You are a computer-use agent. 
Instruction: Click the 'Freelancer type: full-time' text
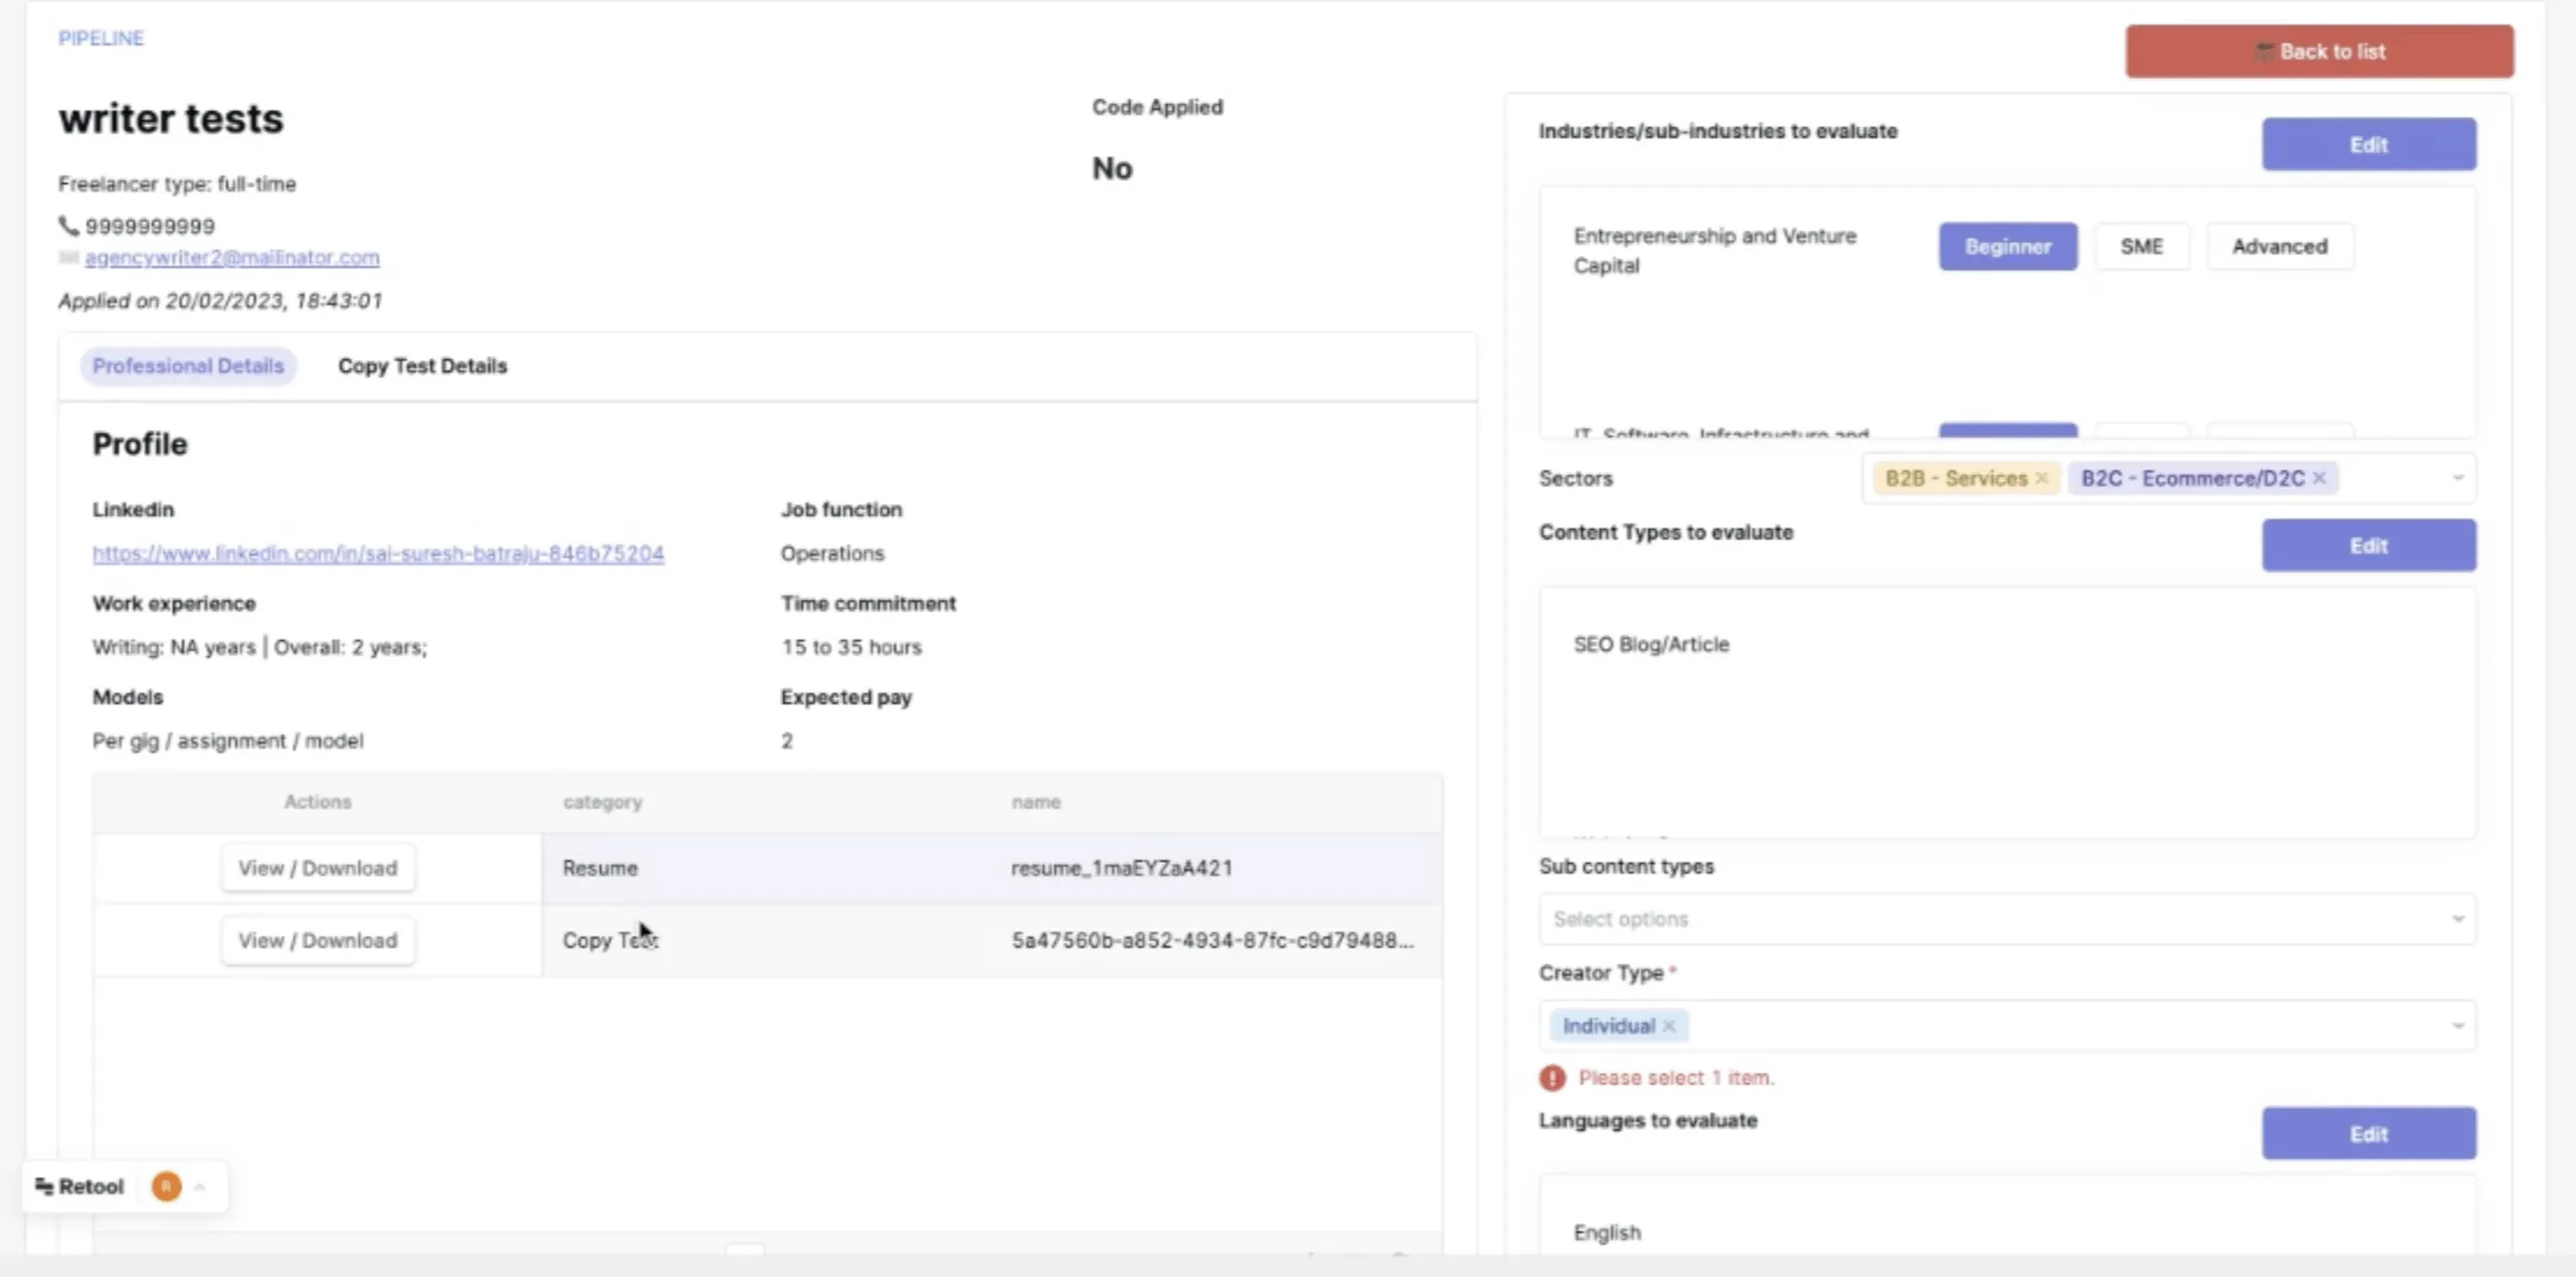pos(177,184)
